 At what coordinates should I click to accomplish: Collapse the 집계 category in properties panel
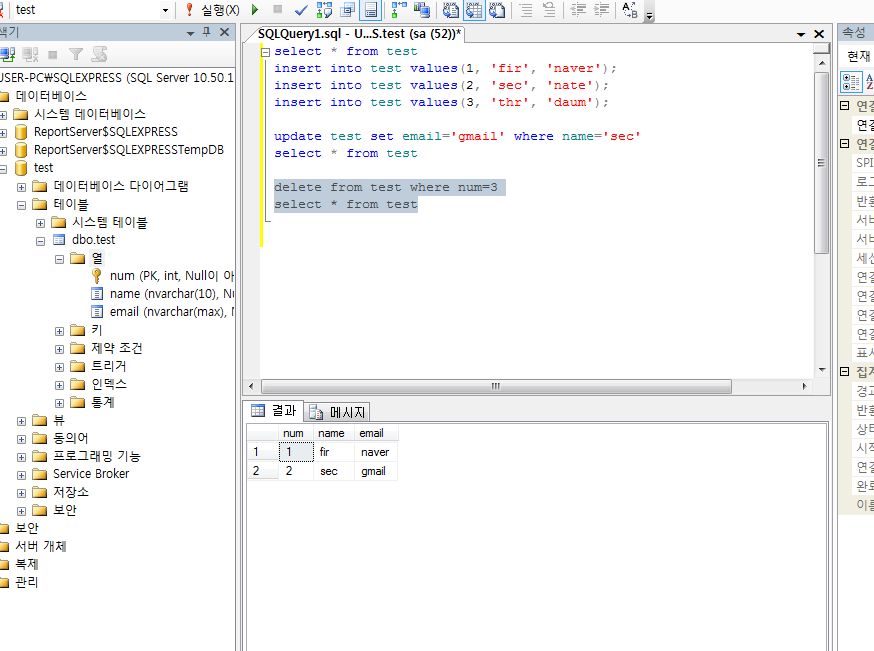844,371
